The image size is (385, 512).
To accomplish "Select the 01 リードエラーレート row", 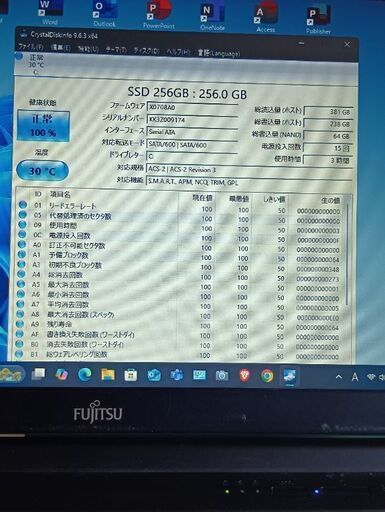I will (x=180, y=208).
